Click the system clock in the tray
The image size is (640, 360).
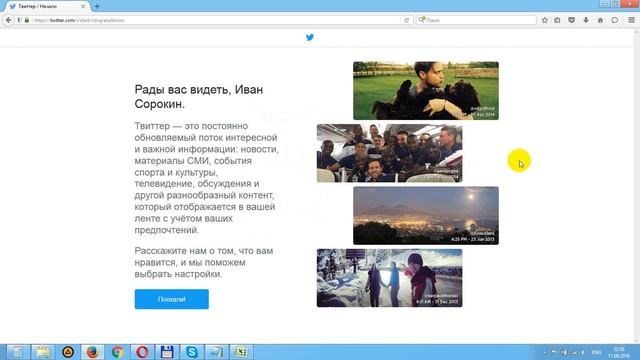pos(619,353)
